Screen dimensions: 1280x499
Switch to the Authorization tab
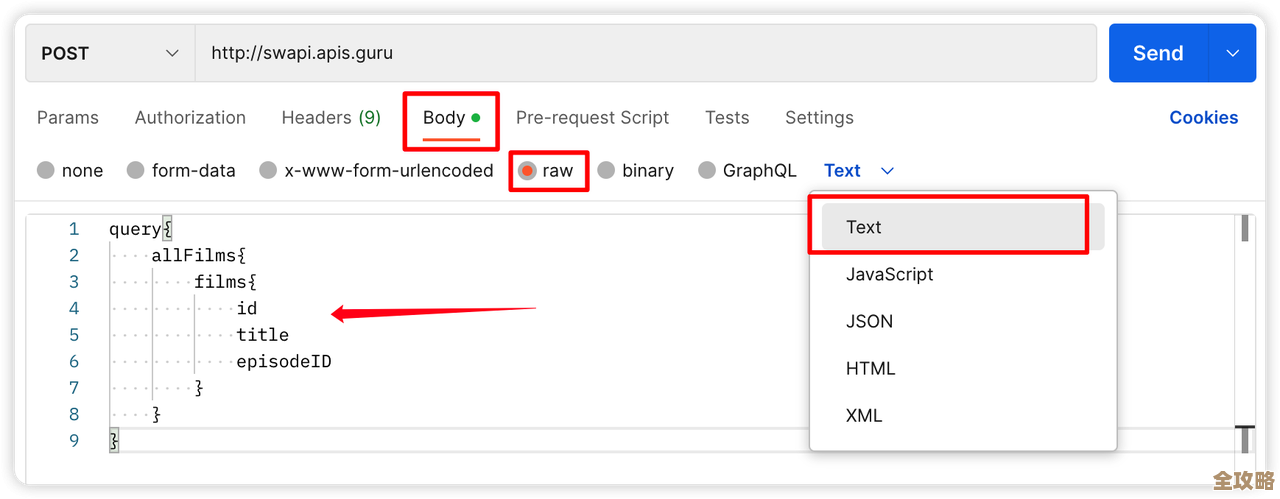tap(190, 118)
